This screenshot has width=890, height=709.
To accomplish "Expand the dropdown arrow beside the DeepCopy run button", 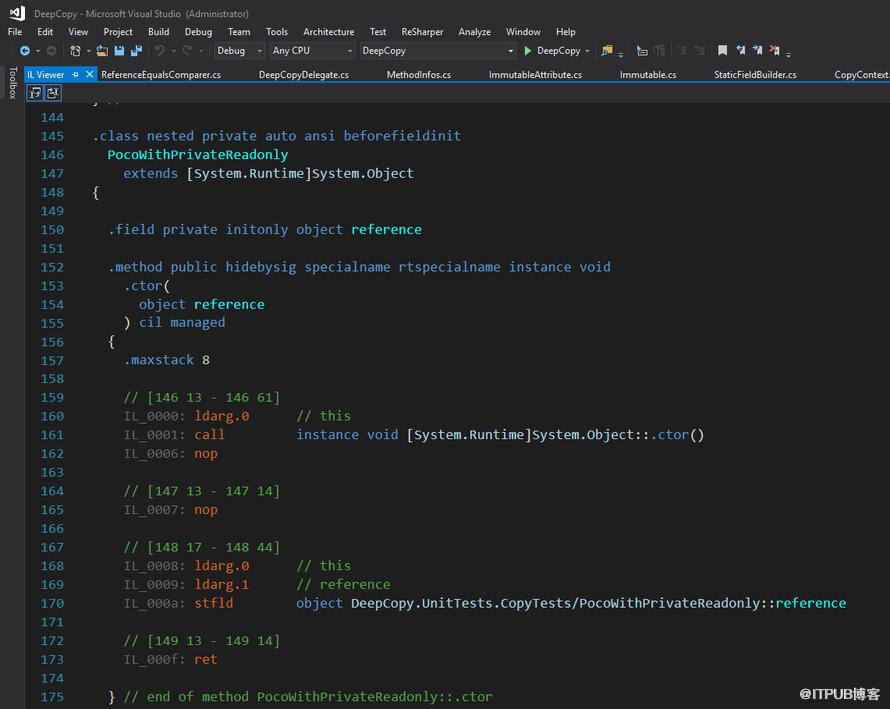I will [587, 51].
